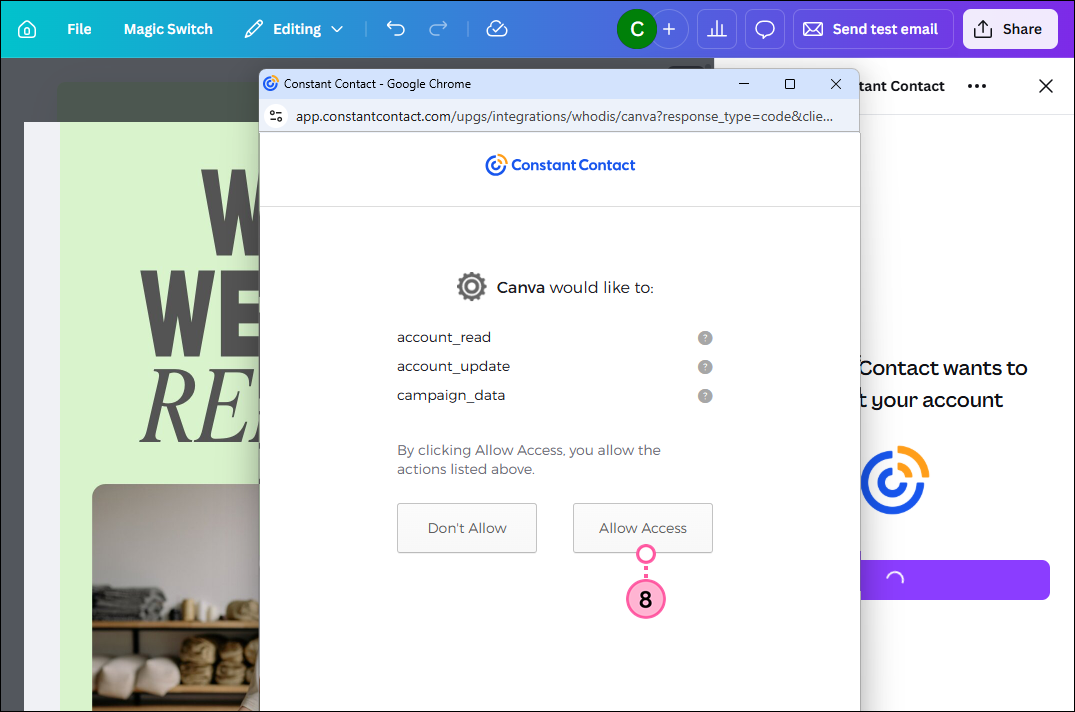Select Magic Switch

pyautogui.click(x=168, y=29)
